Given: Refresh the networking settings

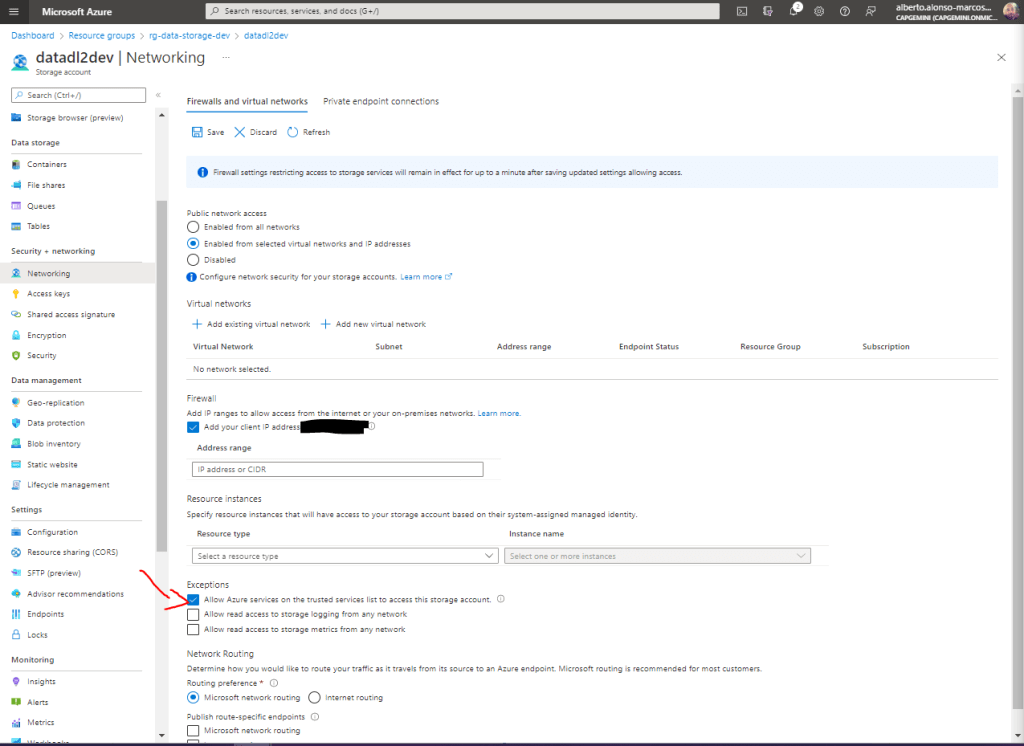Looking at the screenshot, I should tap(293, 132).
